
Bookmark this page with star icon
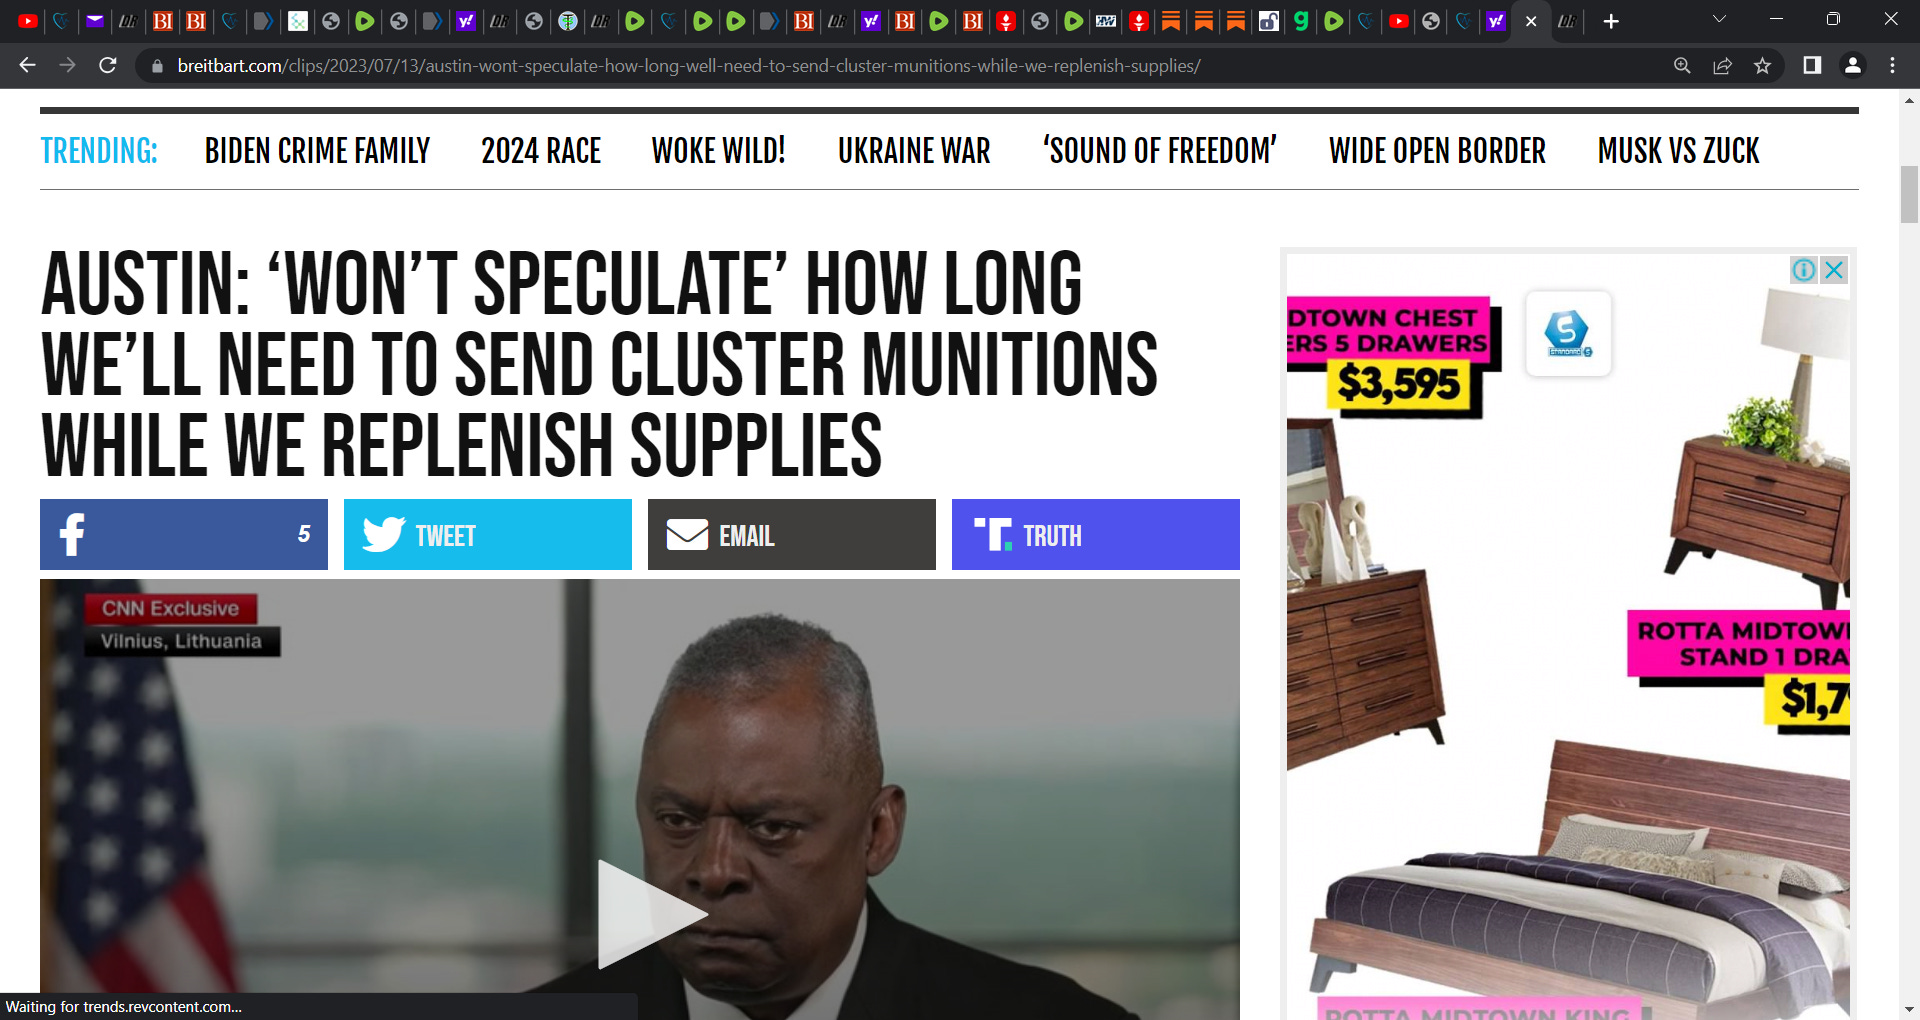tap(1762, 66)
